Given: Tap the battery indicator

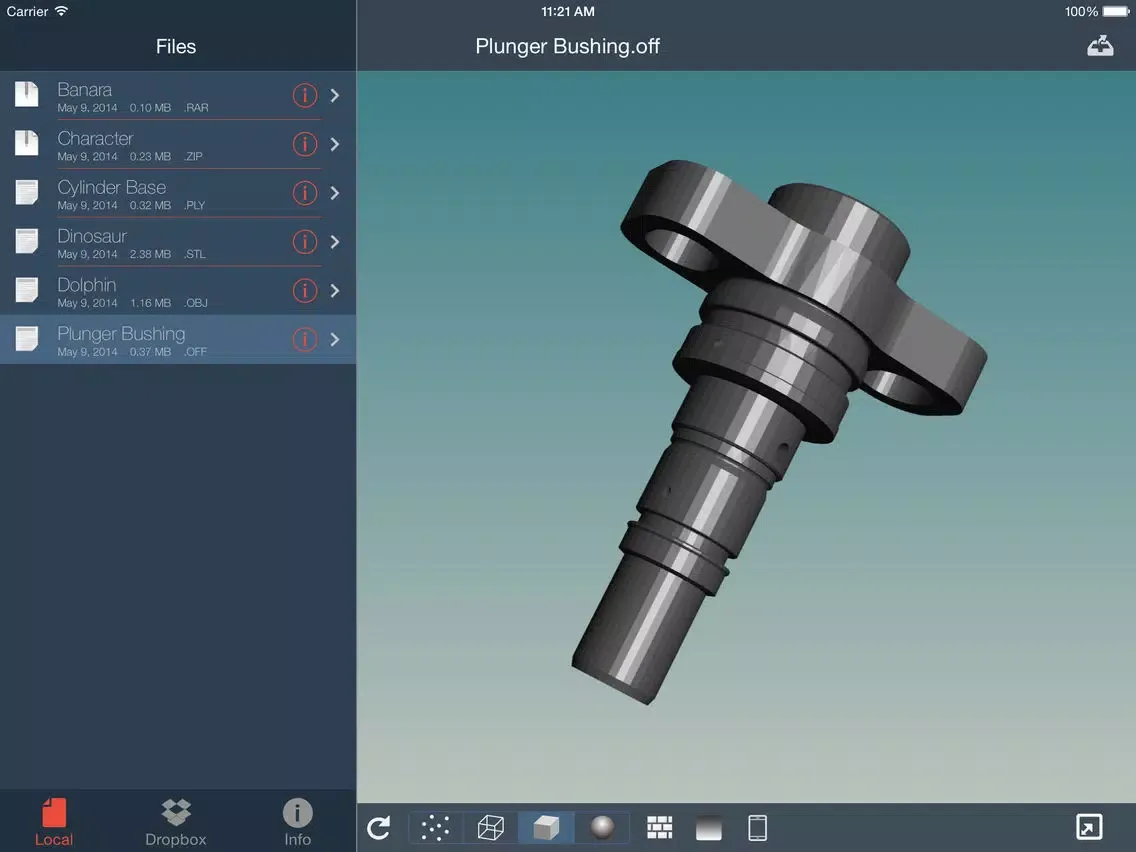Looking at the screenshot, I should [x=1116, y=11].
